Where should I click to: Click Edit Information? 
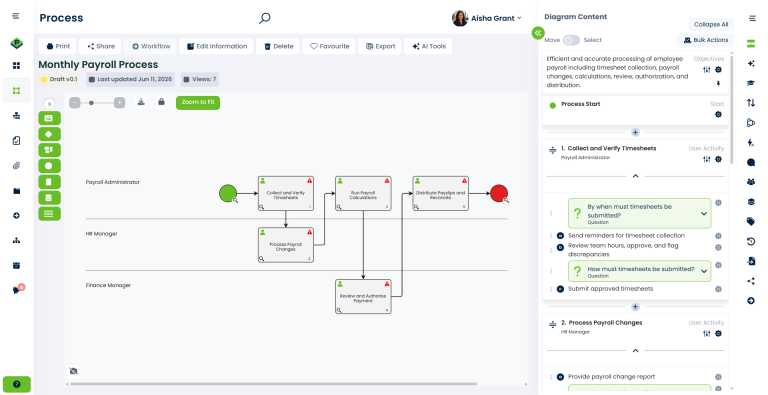[x=216, y=46]
